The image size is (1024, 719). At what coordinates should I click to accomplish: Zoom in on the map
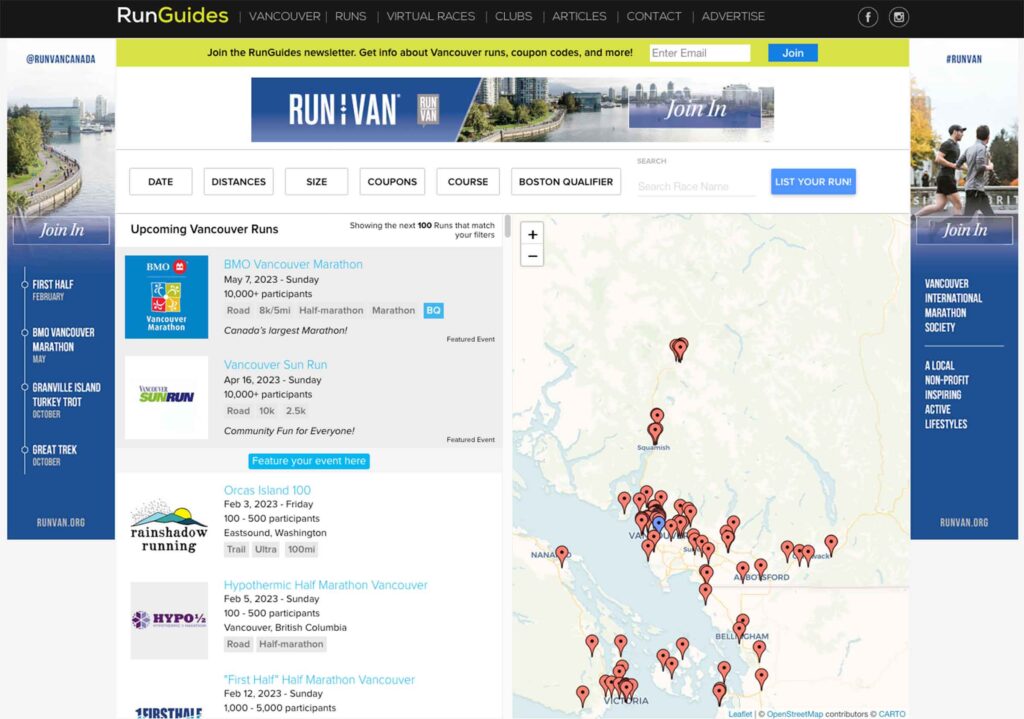click(x=532, y=234)
